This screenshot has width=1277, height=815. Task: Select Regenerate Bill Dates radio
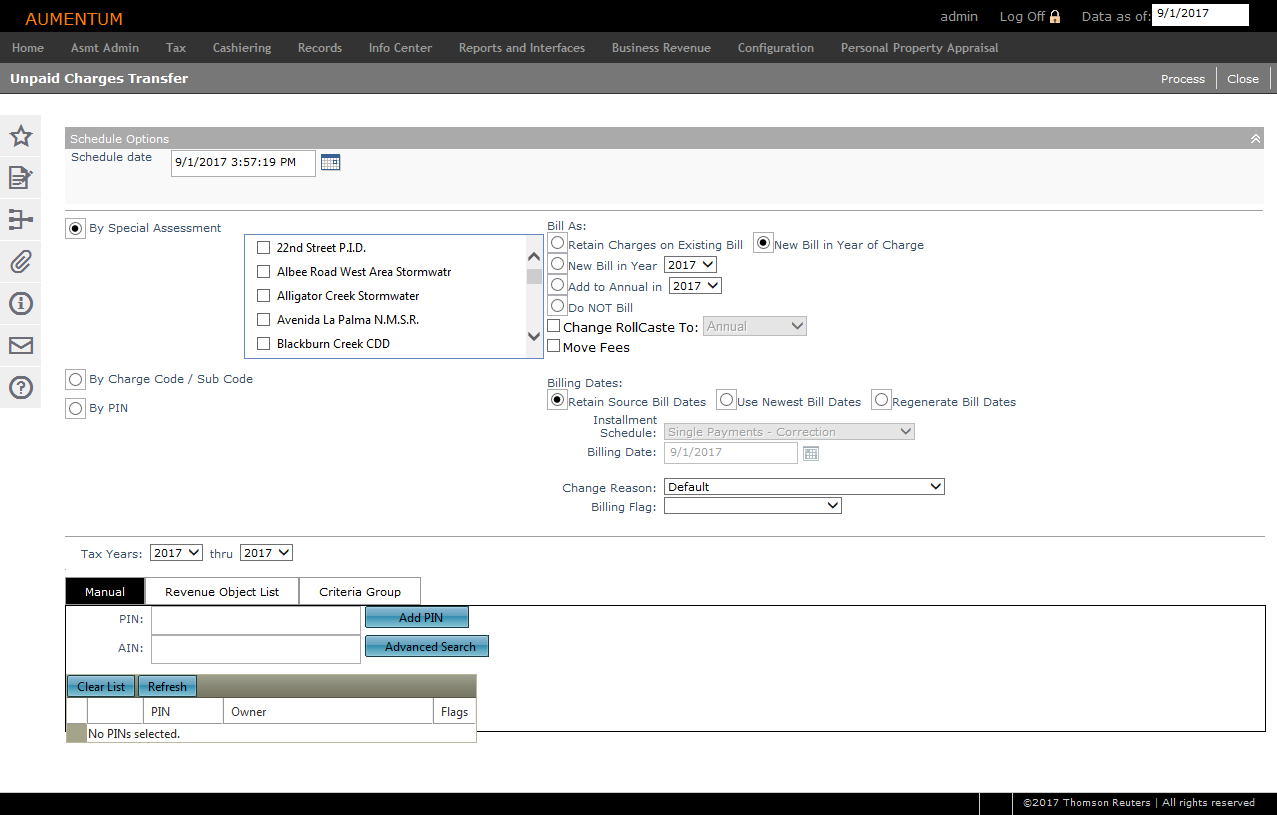click(x=882, y=400)
